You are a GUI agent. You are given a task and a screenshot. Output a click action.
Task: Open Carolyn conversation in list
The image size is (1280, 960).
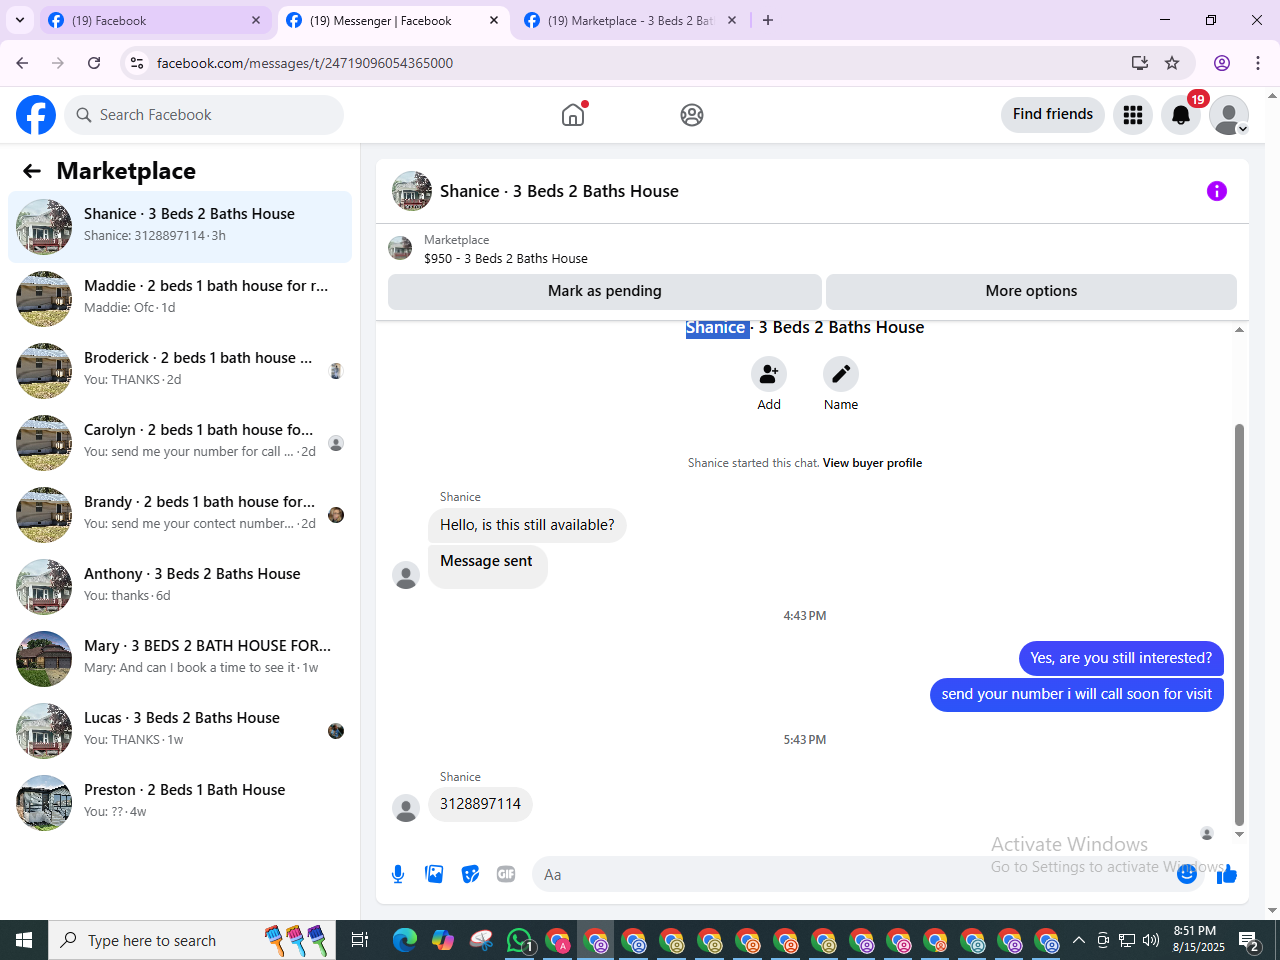pos(180,443)
